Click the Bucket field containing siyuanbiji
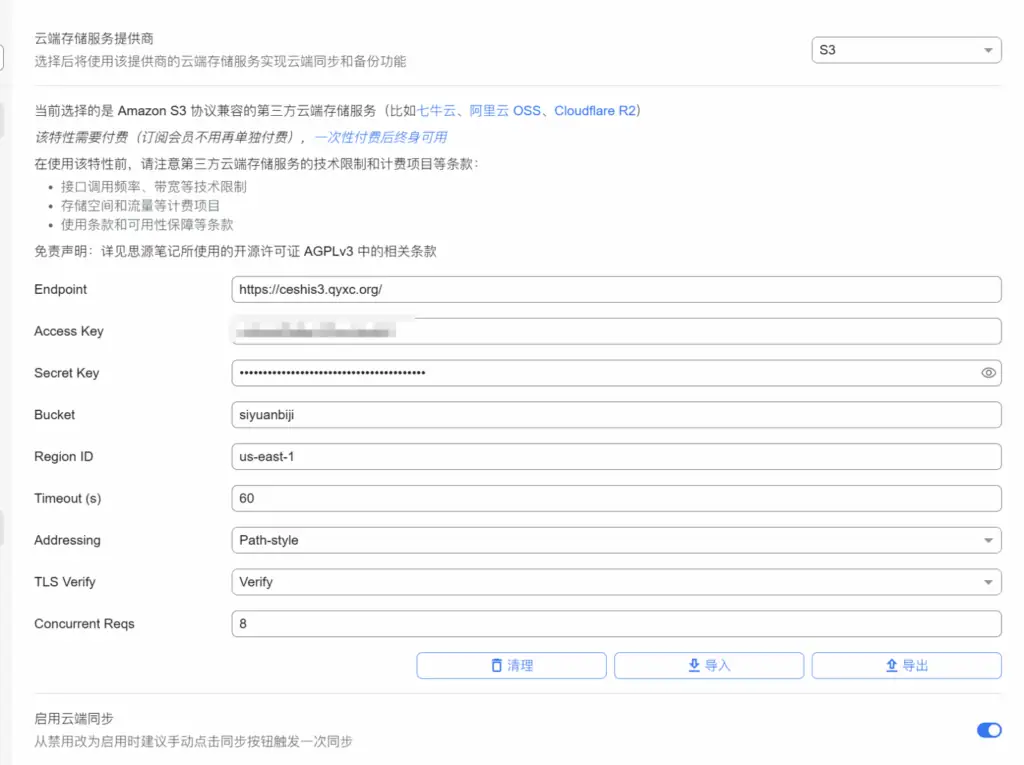The image size is (1024, 765). (x=616, y=414)
